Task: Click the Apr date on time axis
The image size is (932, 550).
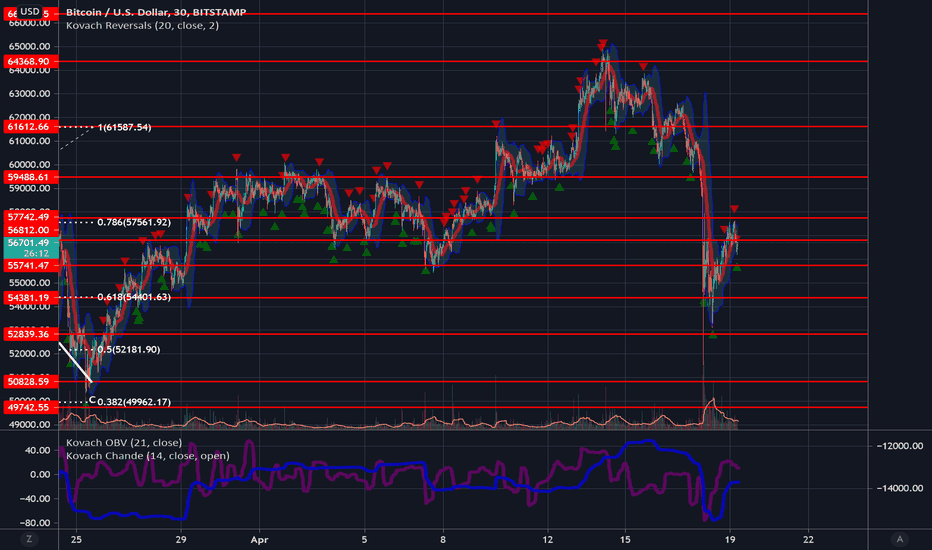Action: [259, 540]
